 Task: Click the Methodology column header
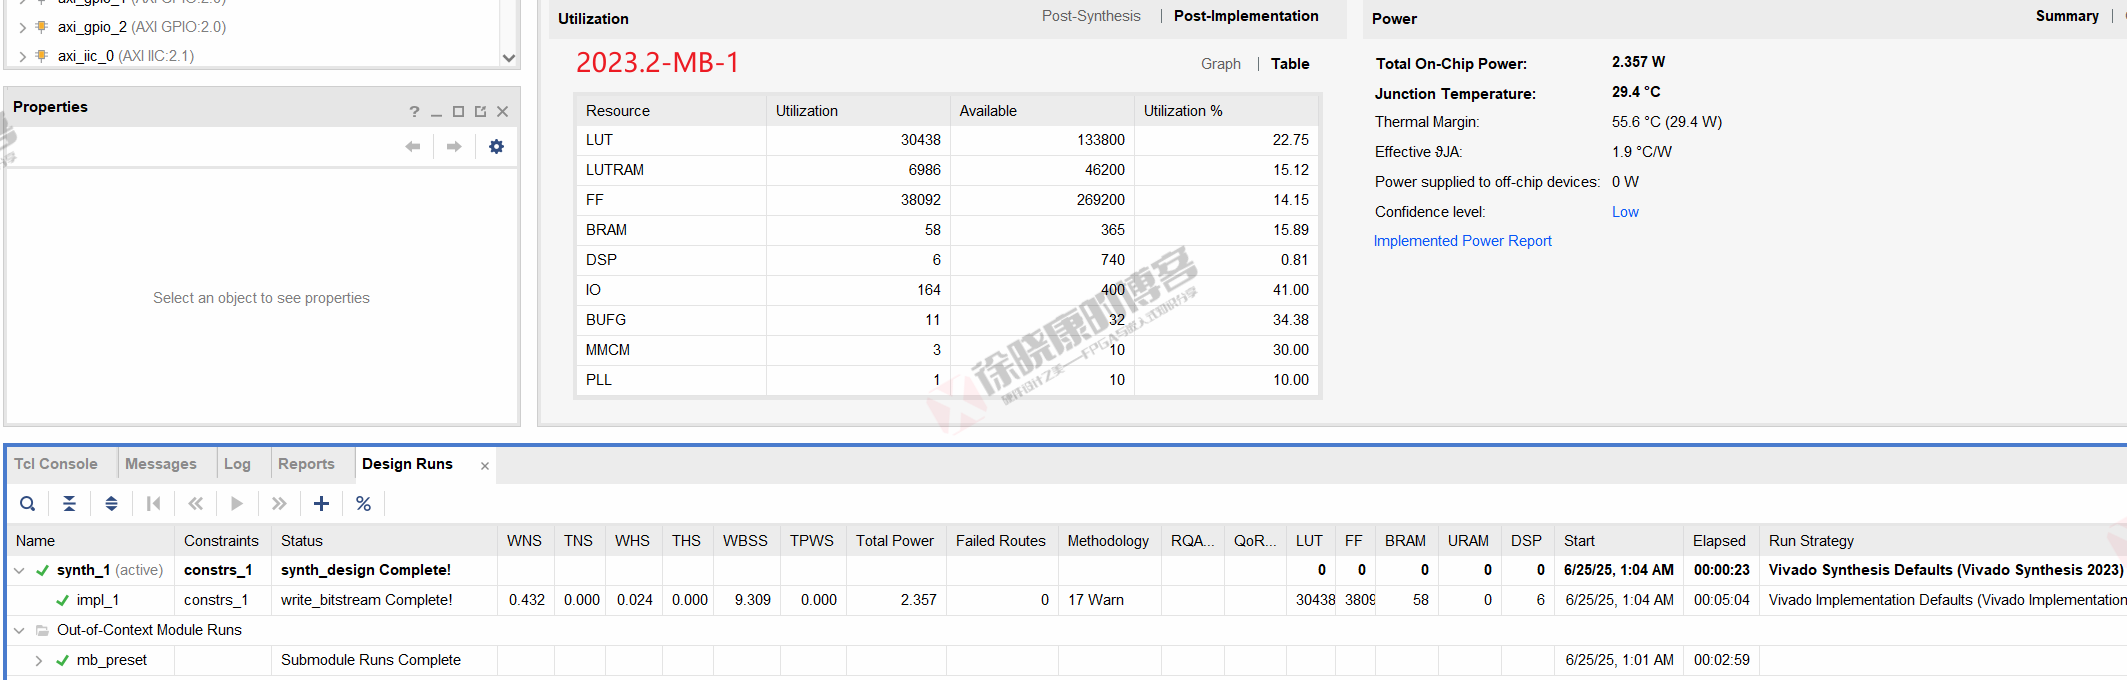[x=1108, y=541]
